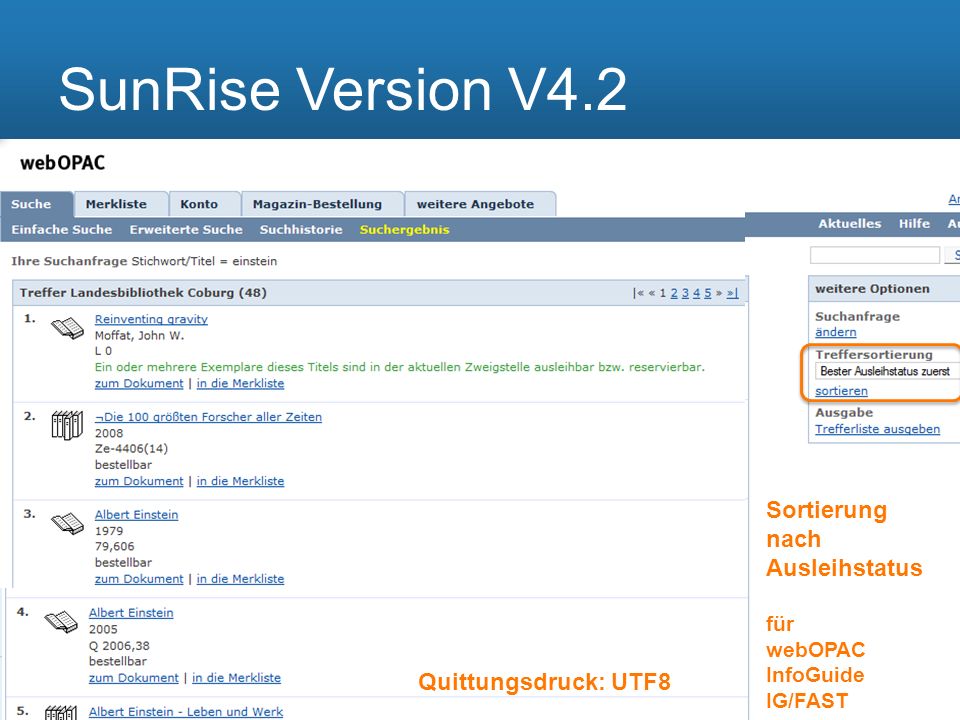960x720 pixels.
Task: Open Albert Einstein - Leben und Werk
Action: pyautogui.click(x=186, y=712)
